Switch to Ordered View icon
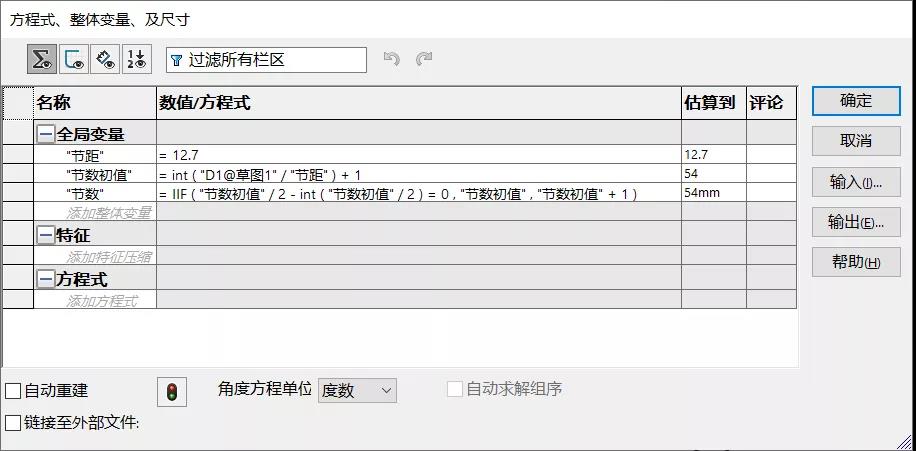Screen dimensions: 916x451 pos(137,59)
